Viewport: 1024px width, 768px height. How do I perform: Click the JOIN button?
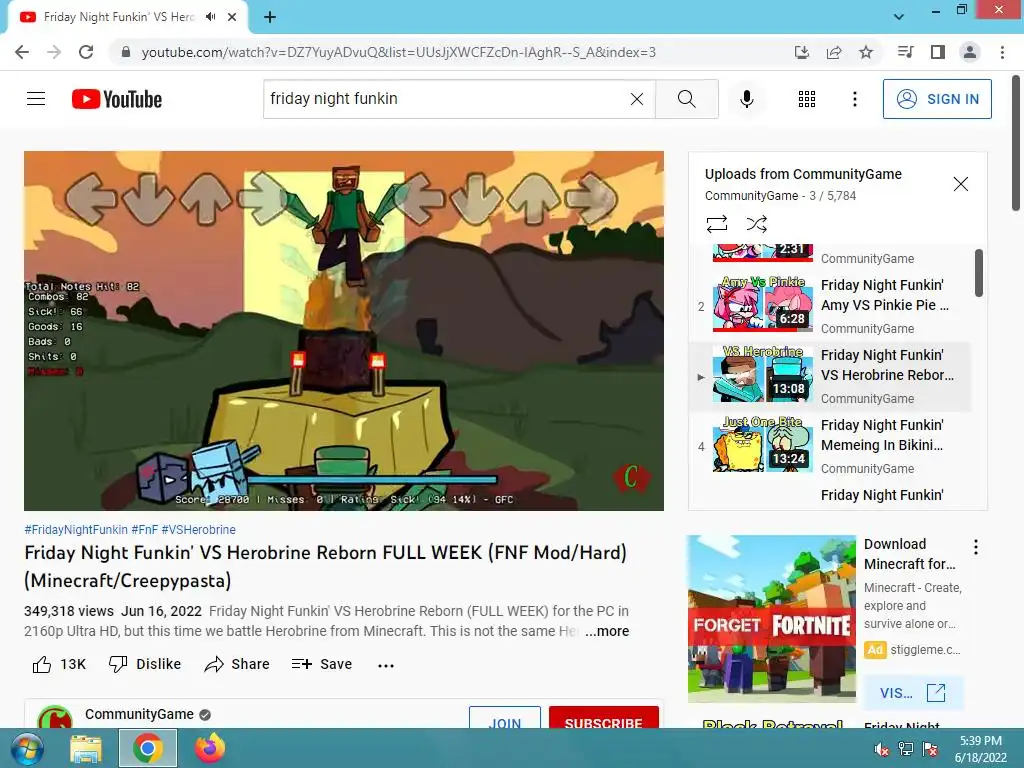(x=505, y=718)
